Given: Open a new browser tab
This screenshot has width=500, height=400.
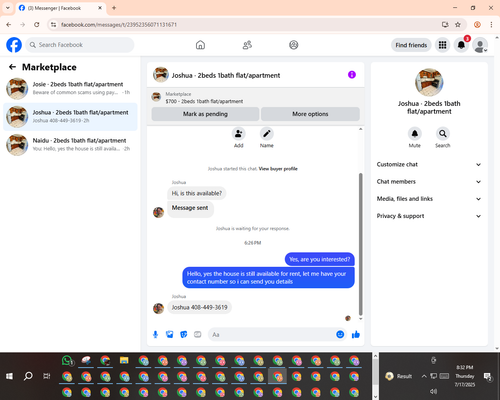Looking at the screenshot, I should tap(114, 8).
